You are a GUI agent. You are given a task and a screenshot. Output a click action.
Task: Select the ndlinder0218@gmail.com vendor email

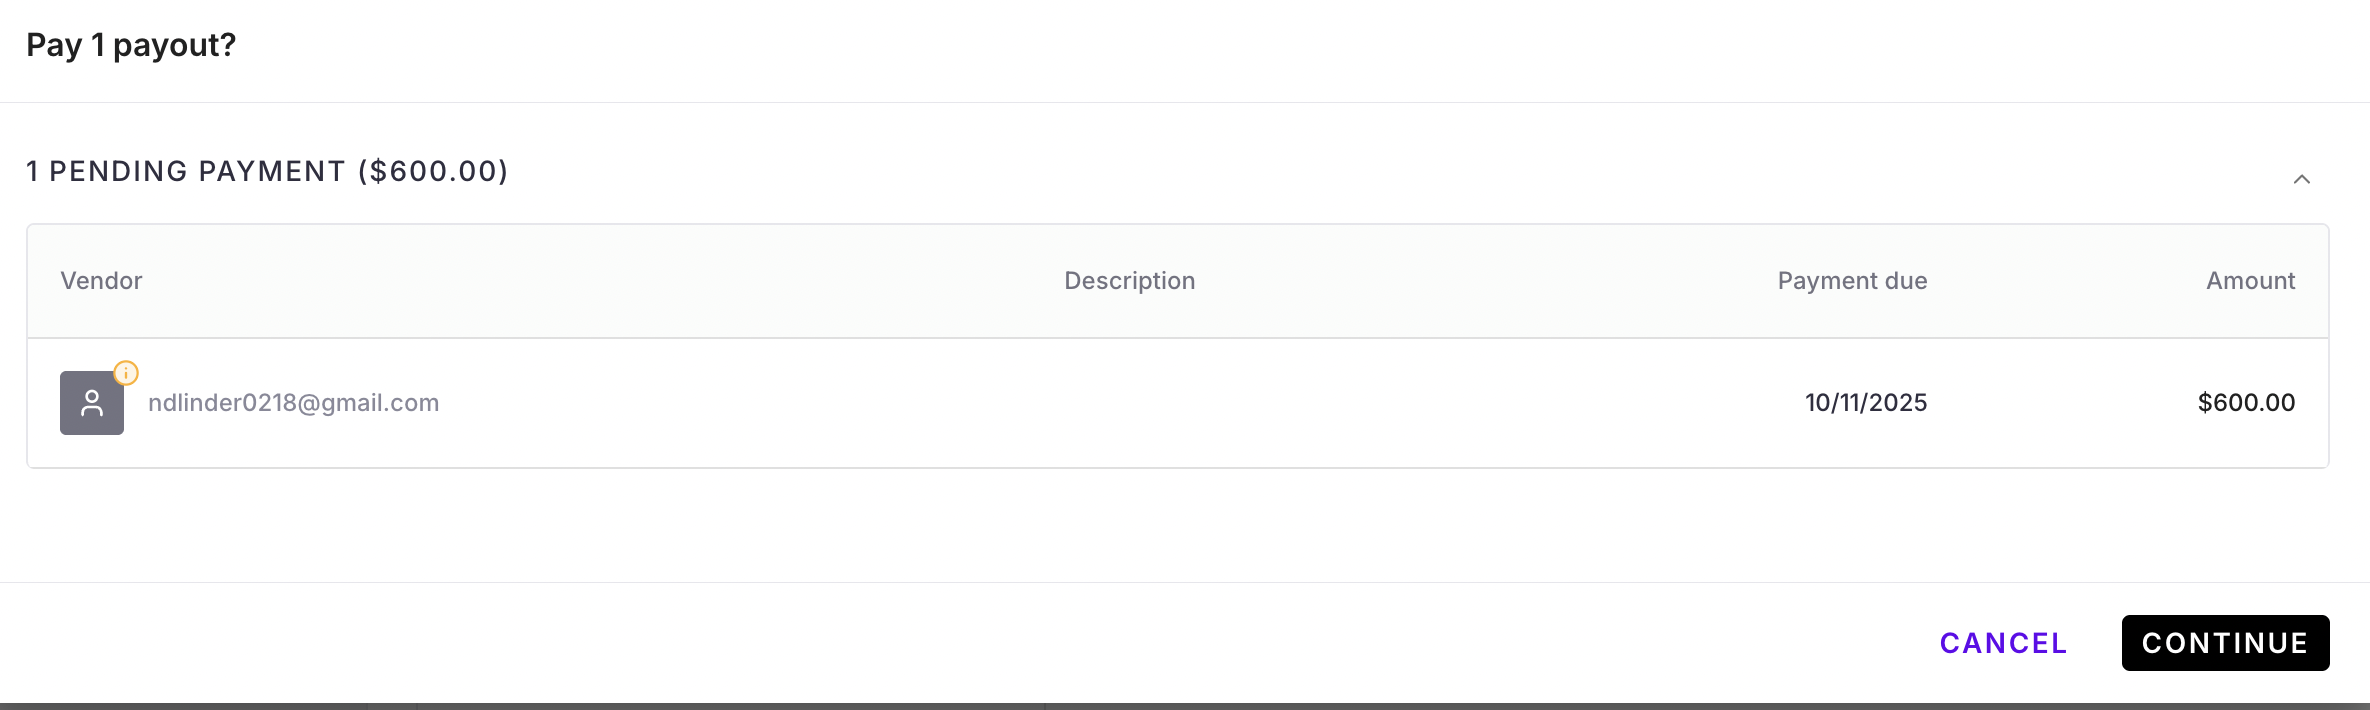coord(293,403)
